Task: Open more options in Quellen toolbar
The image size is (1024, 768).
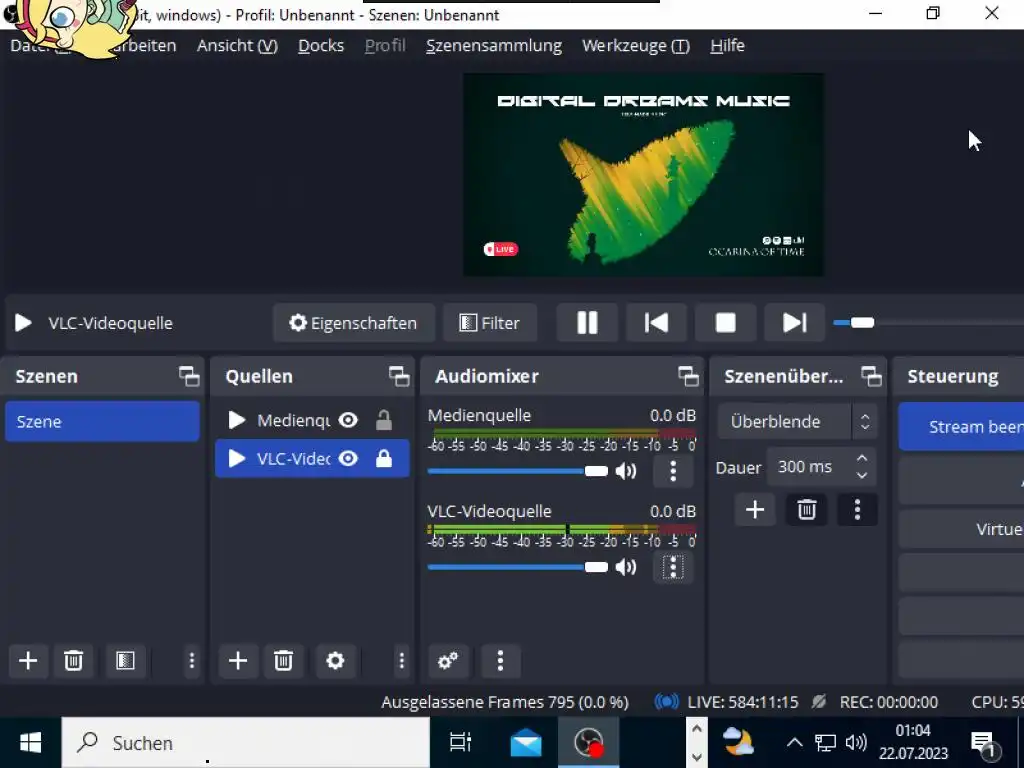Action: [x=402, y=661]
